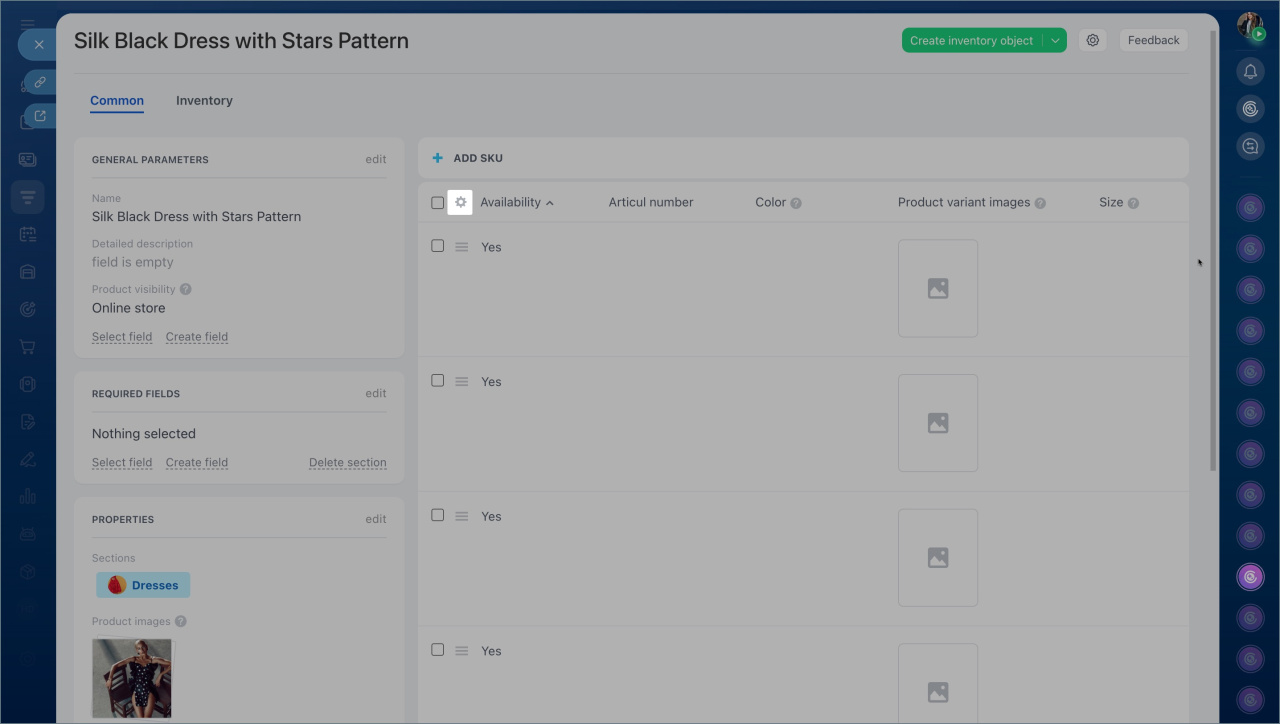
Task: Click the help icon next to Color
Action: (x=796, y=203)
